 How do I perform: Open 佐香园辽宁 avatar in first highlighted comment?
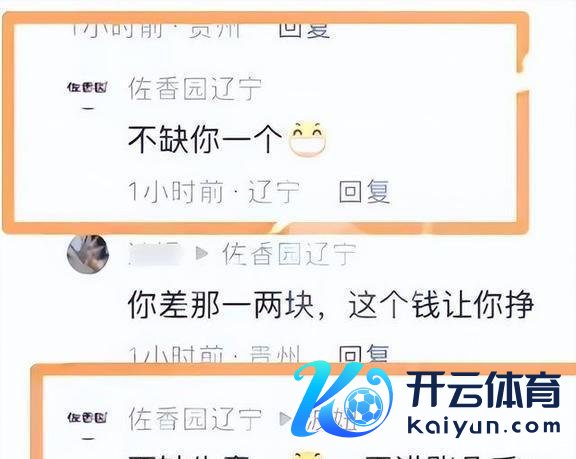(87, 87)
